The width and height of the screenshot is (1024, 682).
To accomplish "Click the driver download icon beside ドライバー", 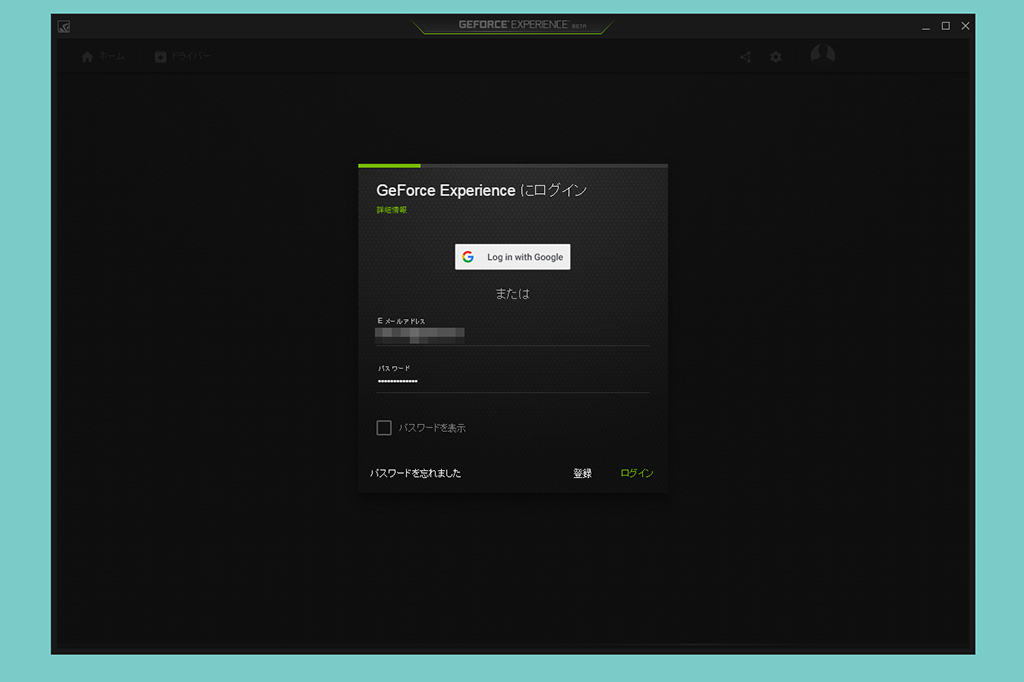I will coord(161,57).
